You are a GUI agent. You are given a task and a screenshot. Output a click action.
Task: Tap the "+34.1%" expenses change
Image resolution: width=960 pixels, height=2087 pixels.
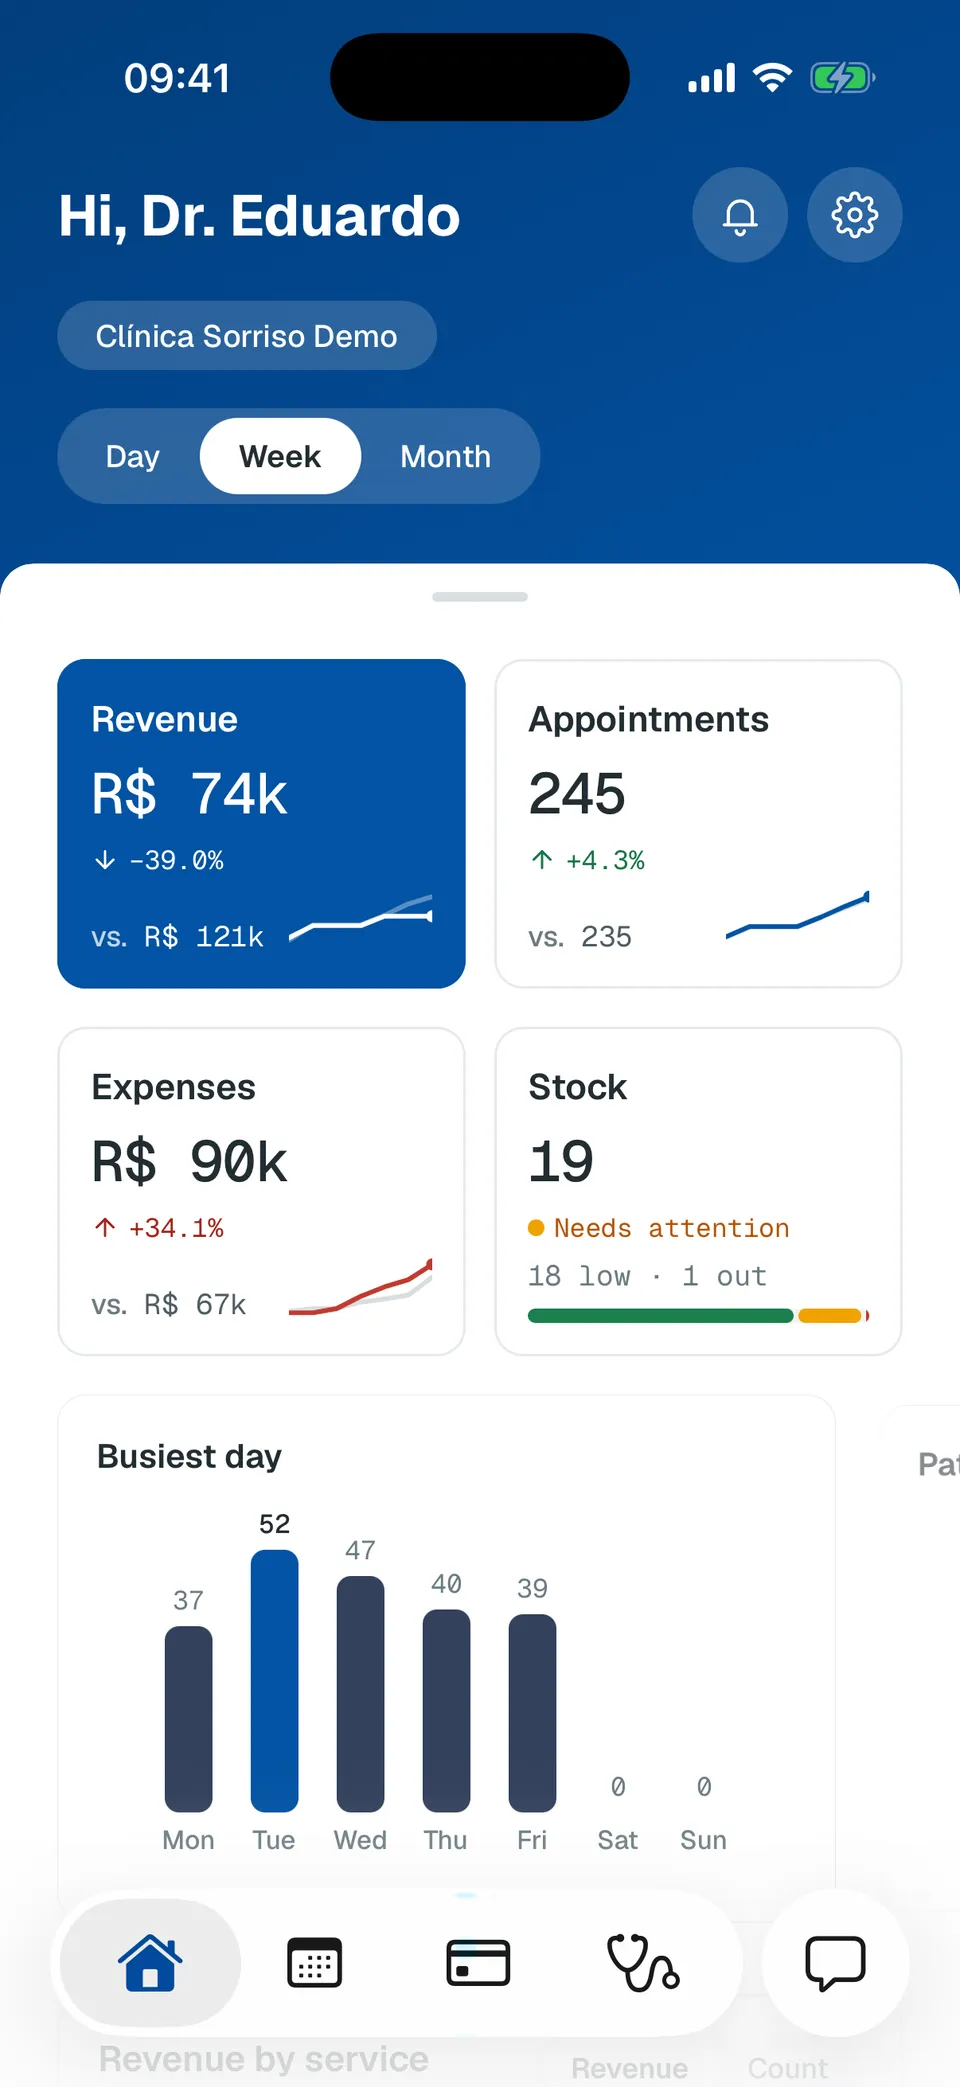click(176, 1228)
